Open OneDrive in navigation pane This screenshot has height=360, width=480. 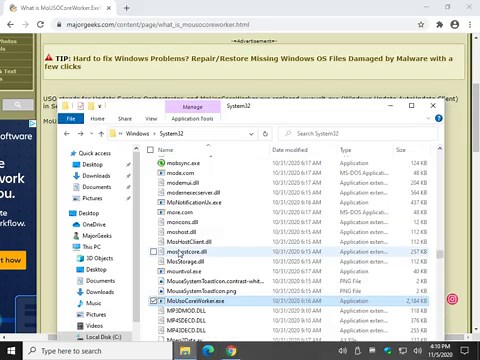[94, 224]
